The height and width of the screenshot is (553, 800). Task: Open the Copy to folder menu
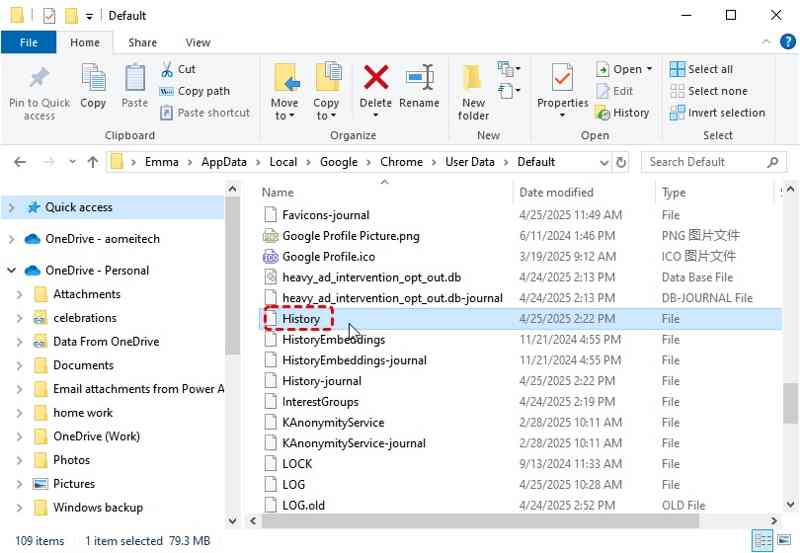[x=327, y=92]
